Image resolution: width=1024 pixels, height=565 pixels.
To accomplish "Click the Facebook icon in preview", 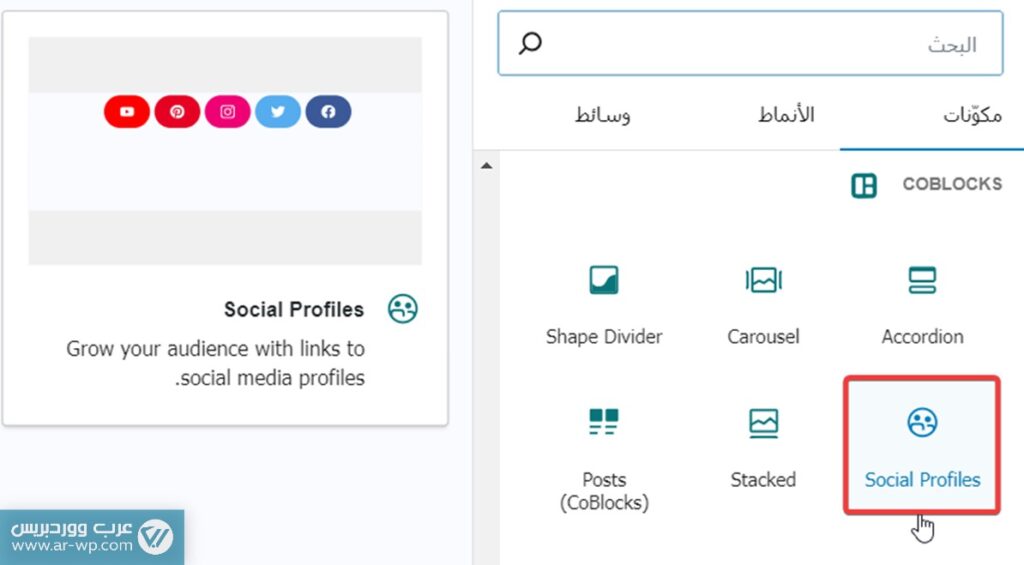I will pyautogui.click(x=328, y=112).
